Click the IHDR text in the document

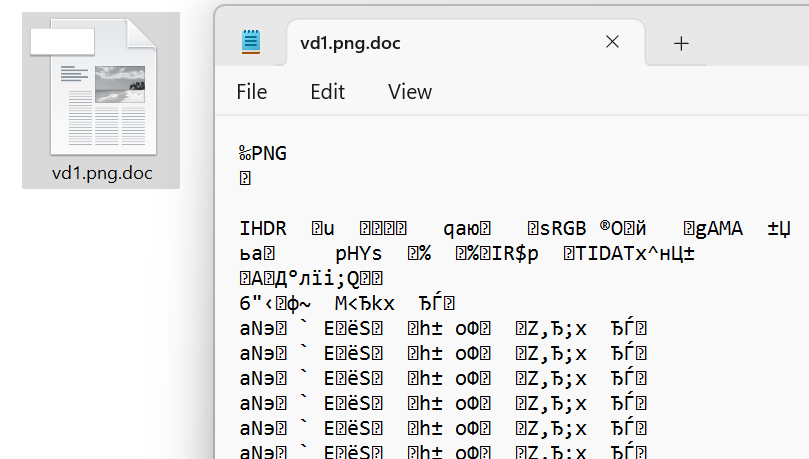pos(263,228)
